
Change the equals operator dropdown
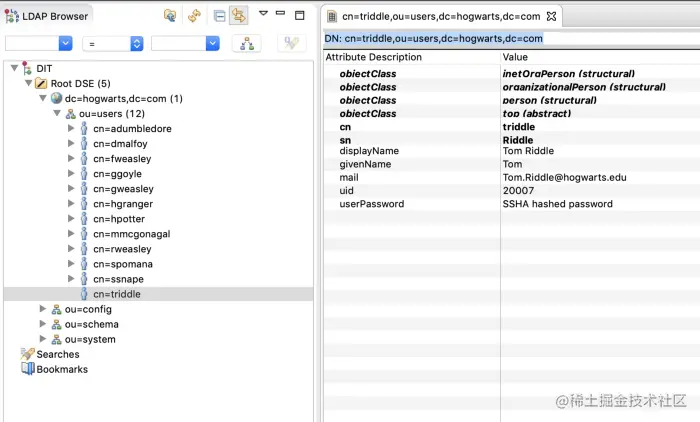tap(137, 43)
